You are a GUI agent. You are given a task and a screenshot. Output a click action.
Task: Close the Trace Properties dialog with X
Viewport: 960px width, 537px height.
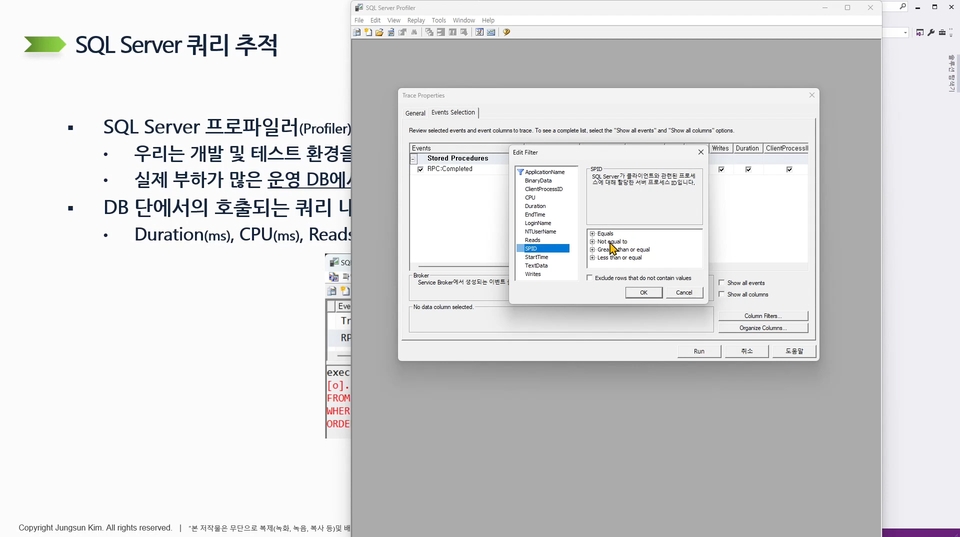[x=812, y=95]
